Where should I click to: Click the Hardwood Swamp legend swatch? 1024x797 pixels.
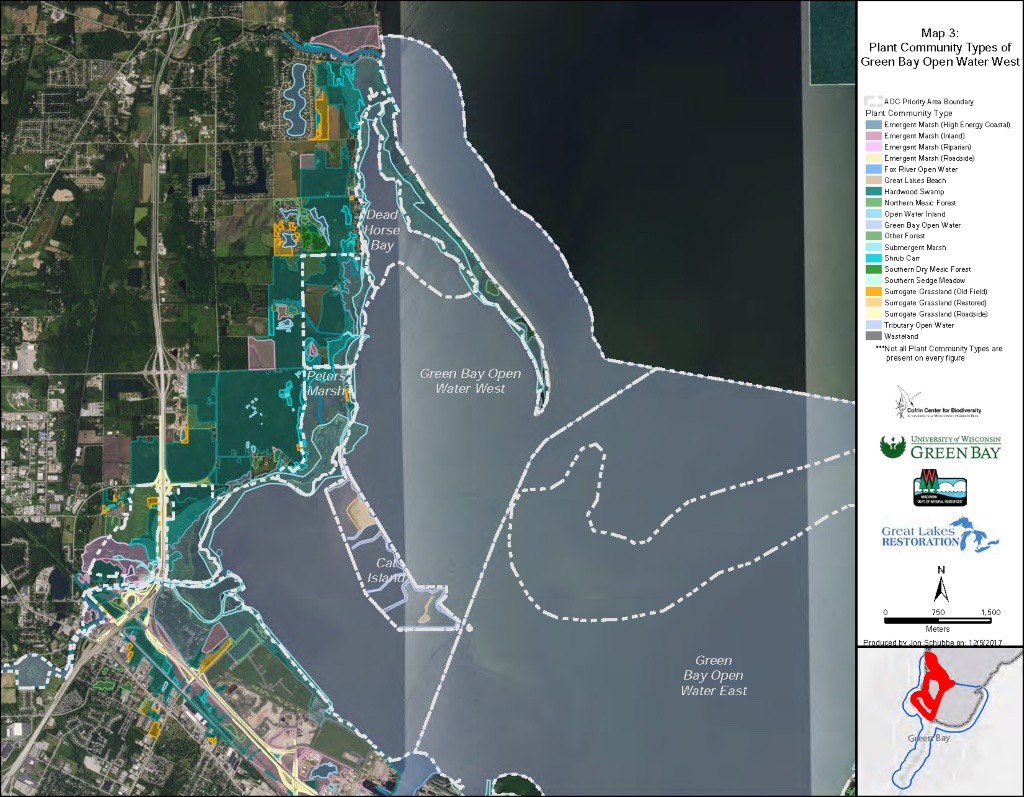click(873, 191)
